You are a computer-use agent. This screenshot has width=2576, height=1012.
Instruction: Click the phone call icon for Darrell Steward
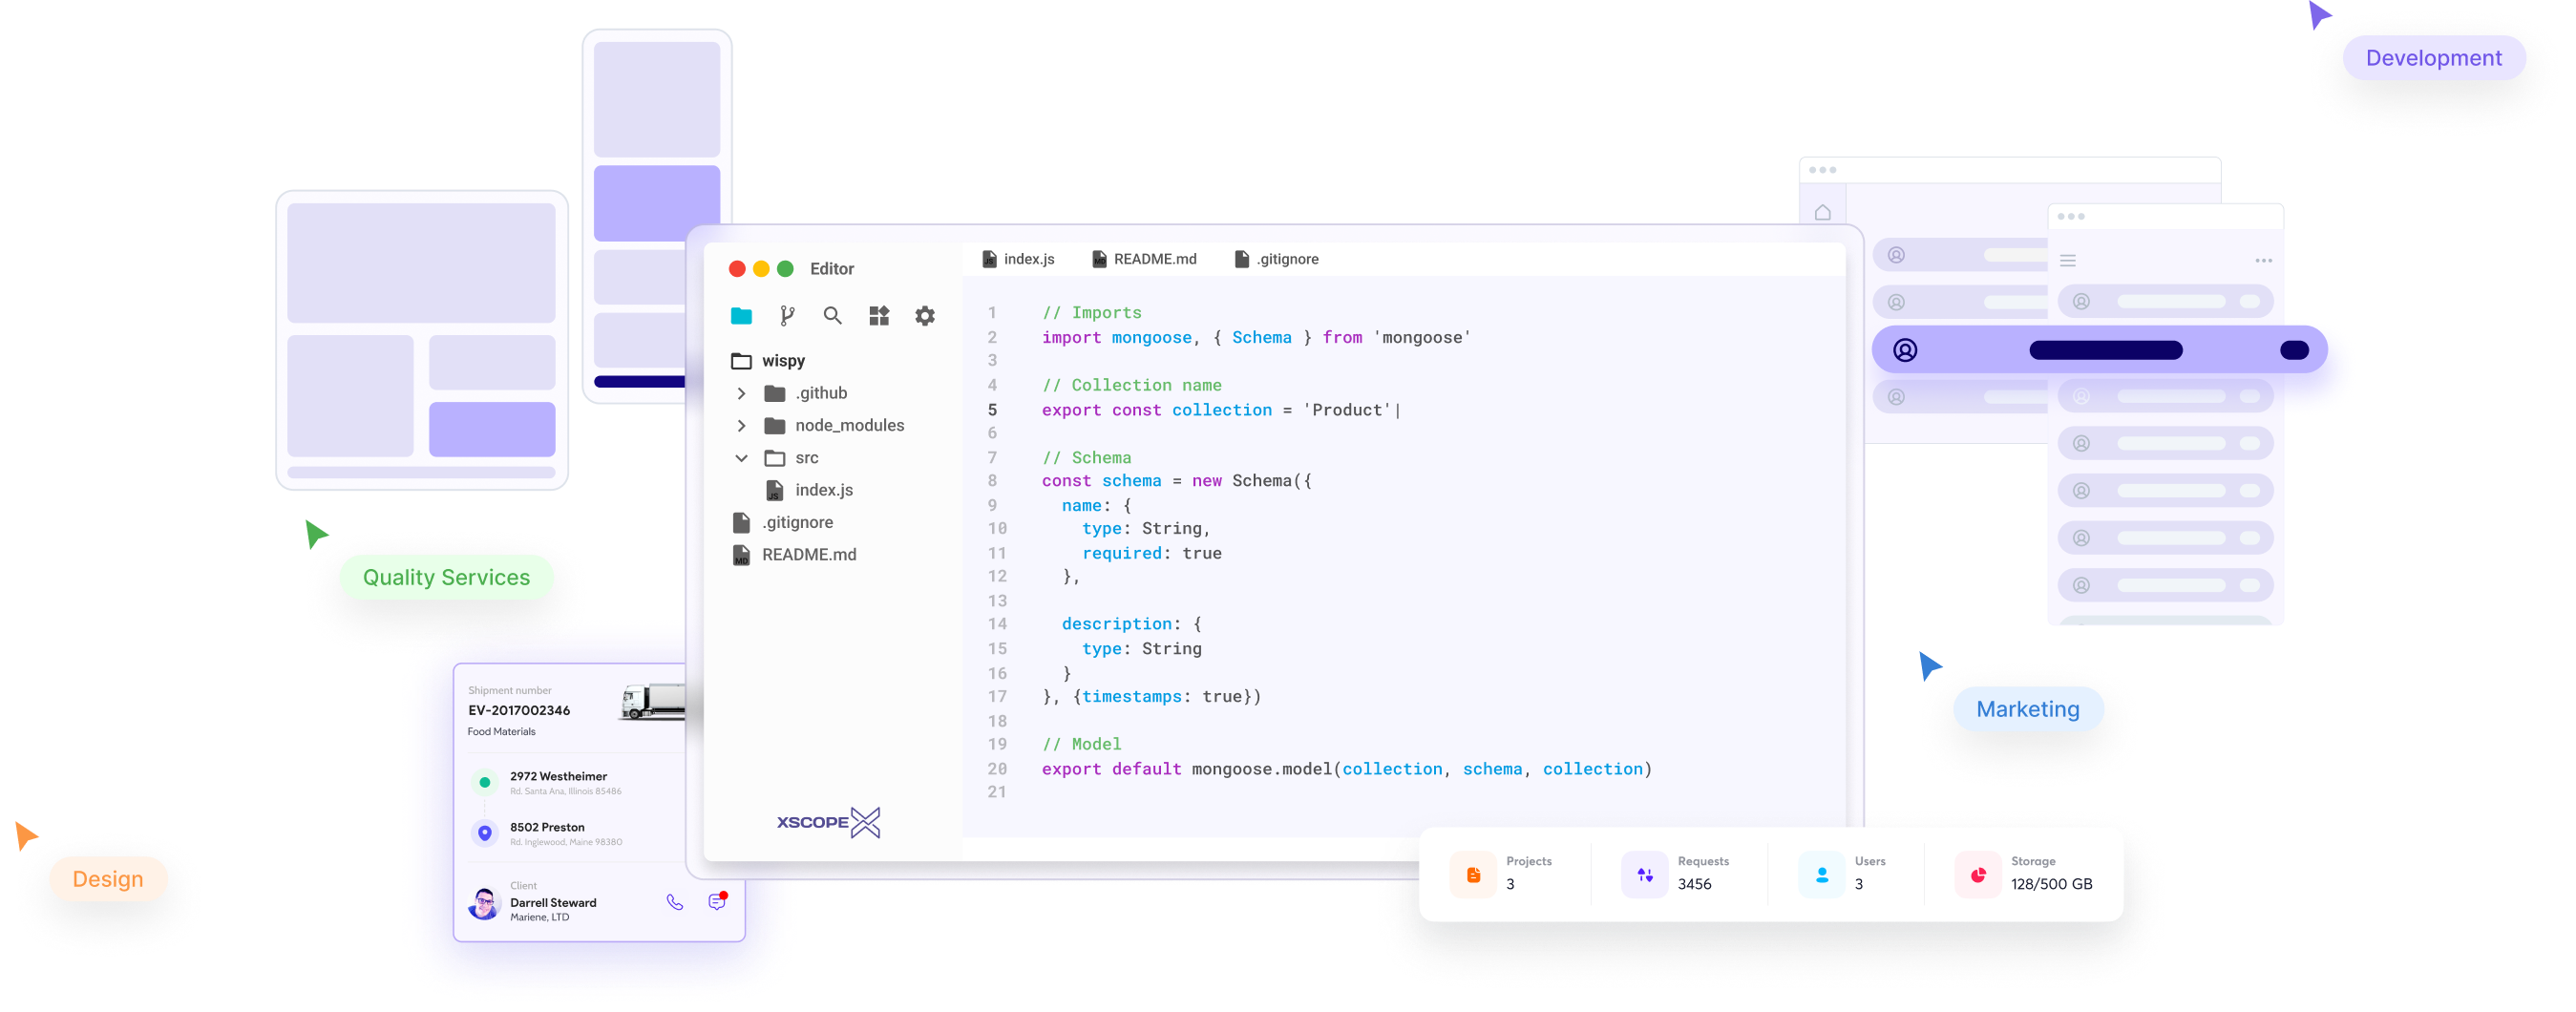tap(675, 902)
